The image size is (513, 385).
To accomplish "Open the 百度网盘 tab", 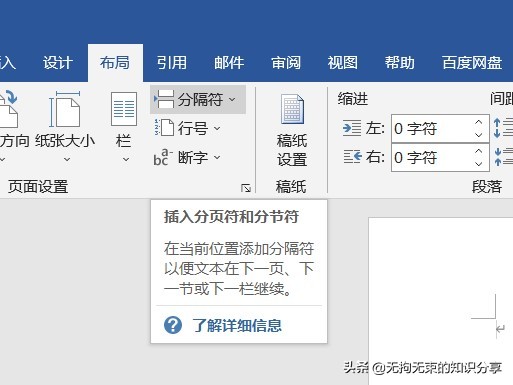I will tap(472, 63).
